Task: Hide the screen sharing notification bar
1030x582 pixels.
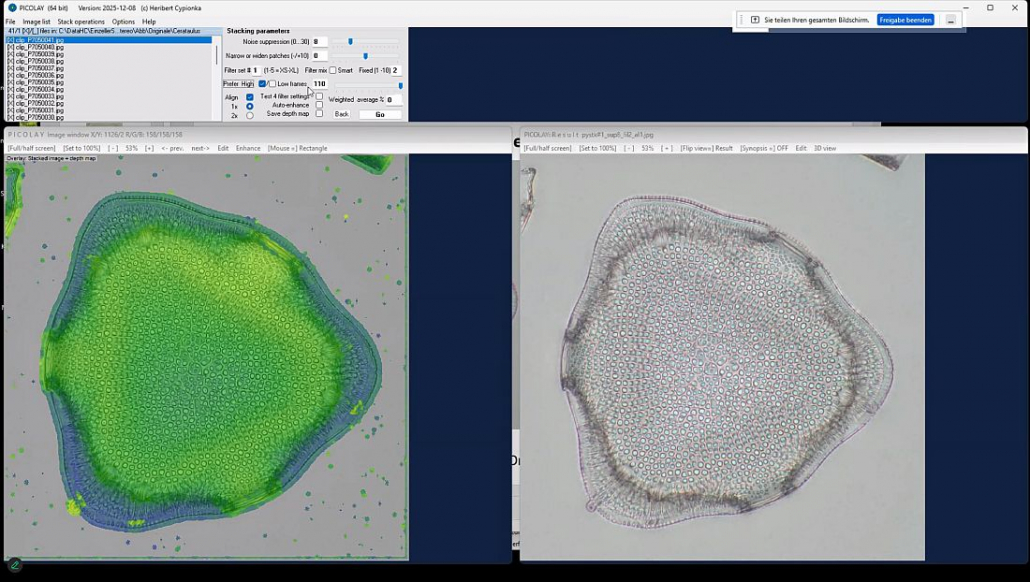Action: (x=951, y=20)
